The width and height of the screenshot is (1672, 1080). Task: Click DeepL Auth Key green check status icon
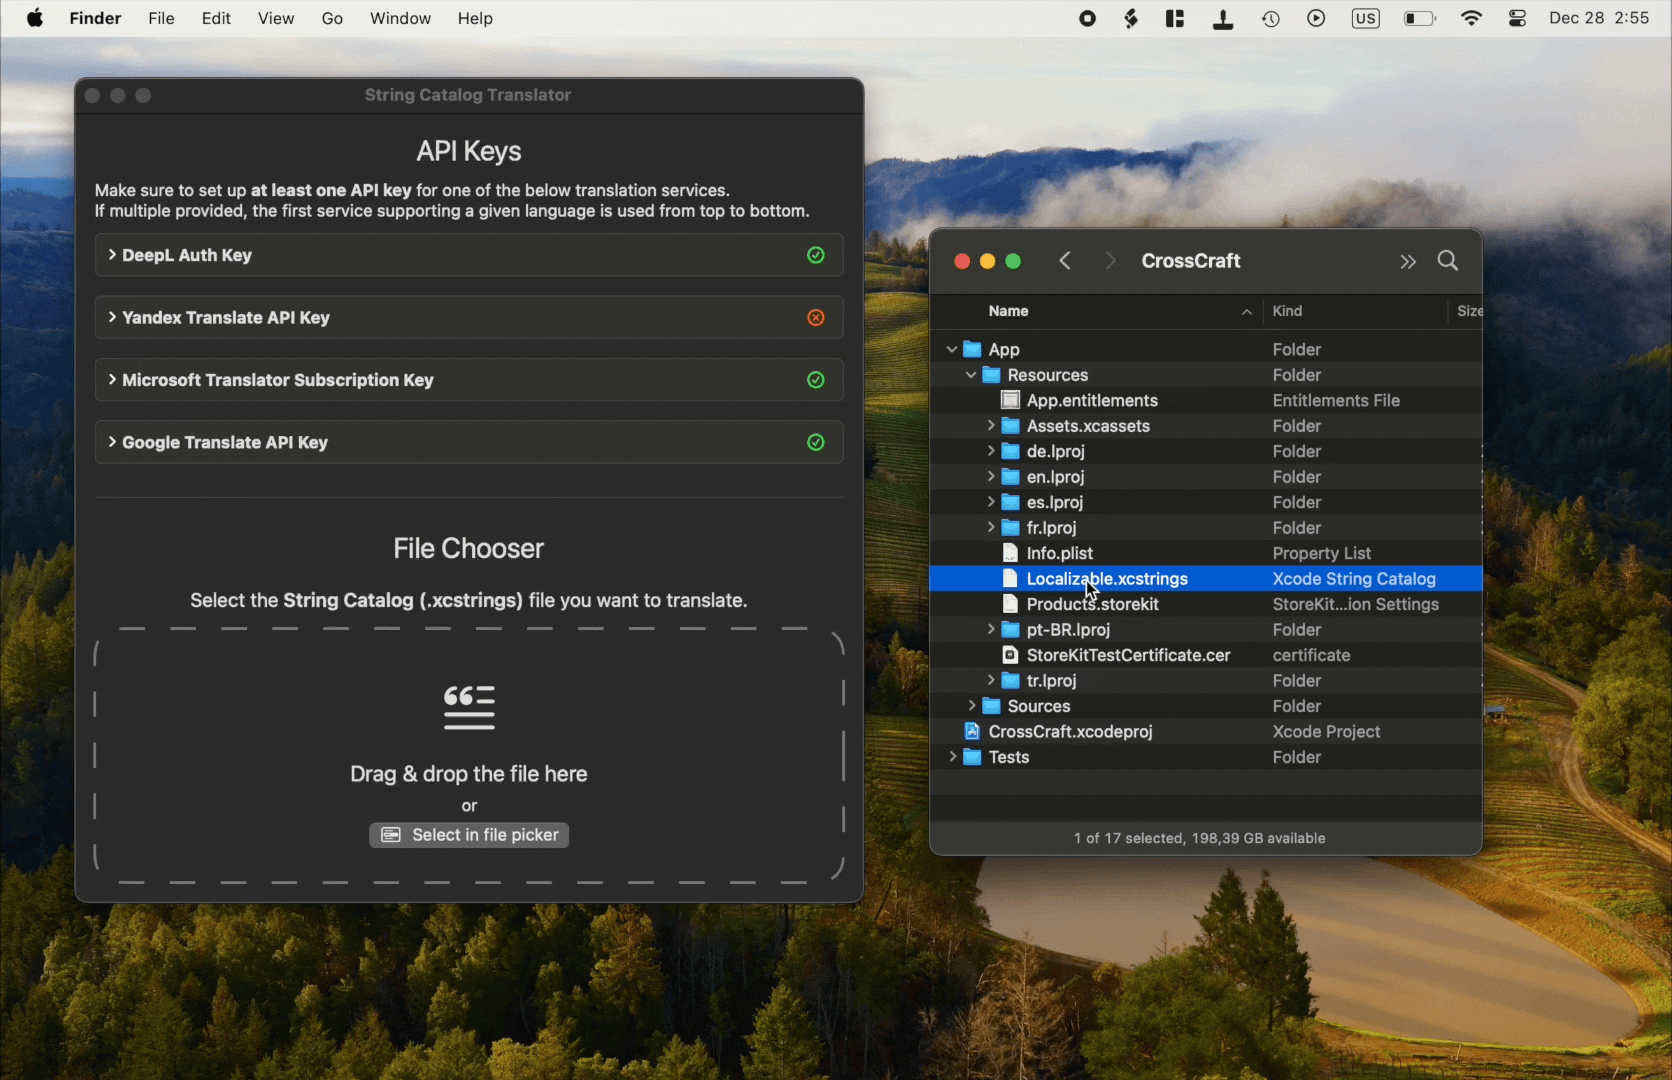(816, 255)
